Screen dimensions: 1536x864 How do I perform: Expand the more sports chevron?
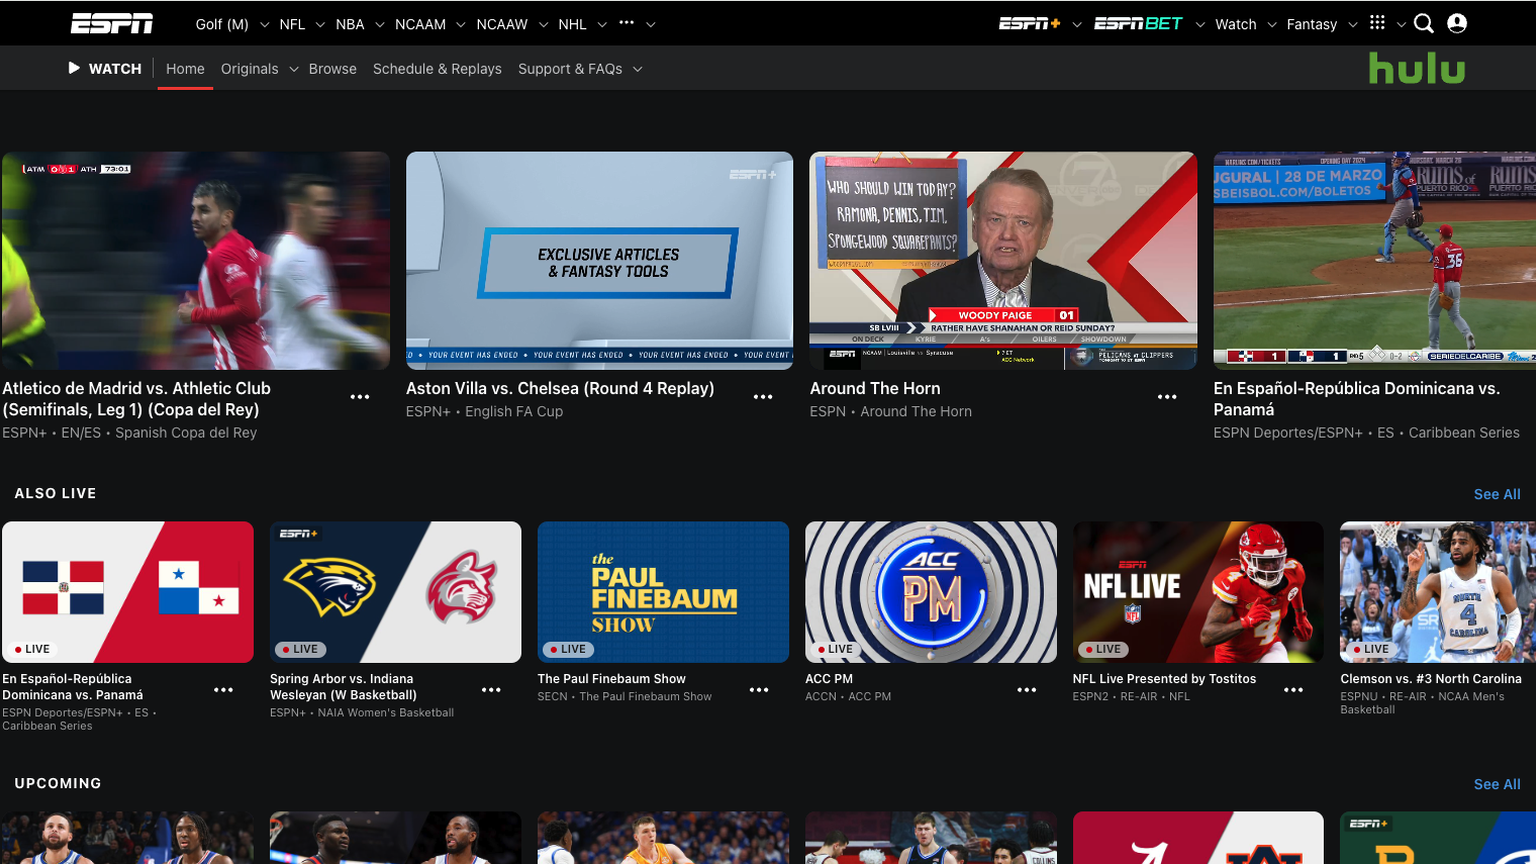pyautogui.click(x=651, y=25)
